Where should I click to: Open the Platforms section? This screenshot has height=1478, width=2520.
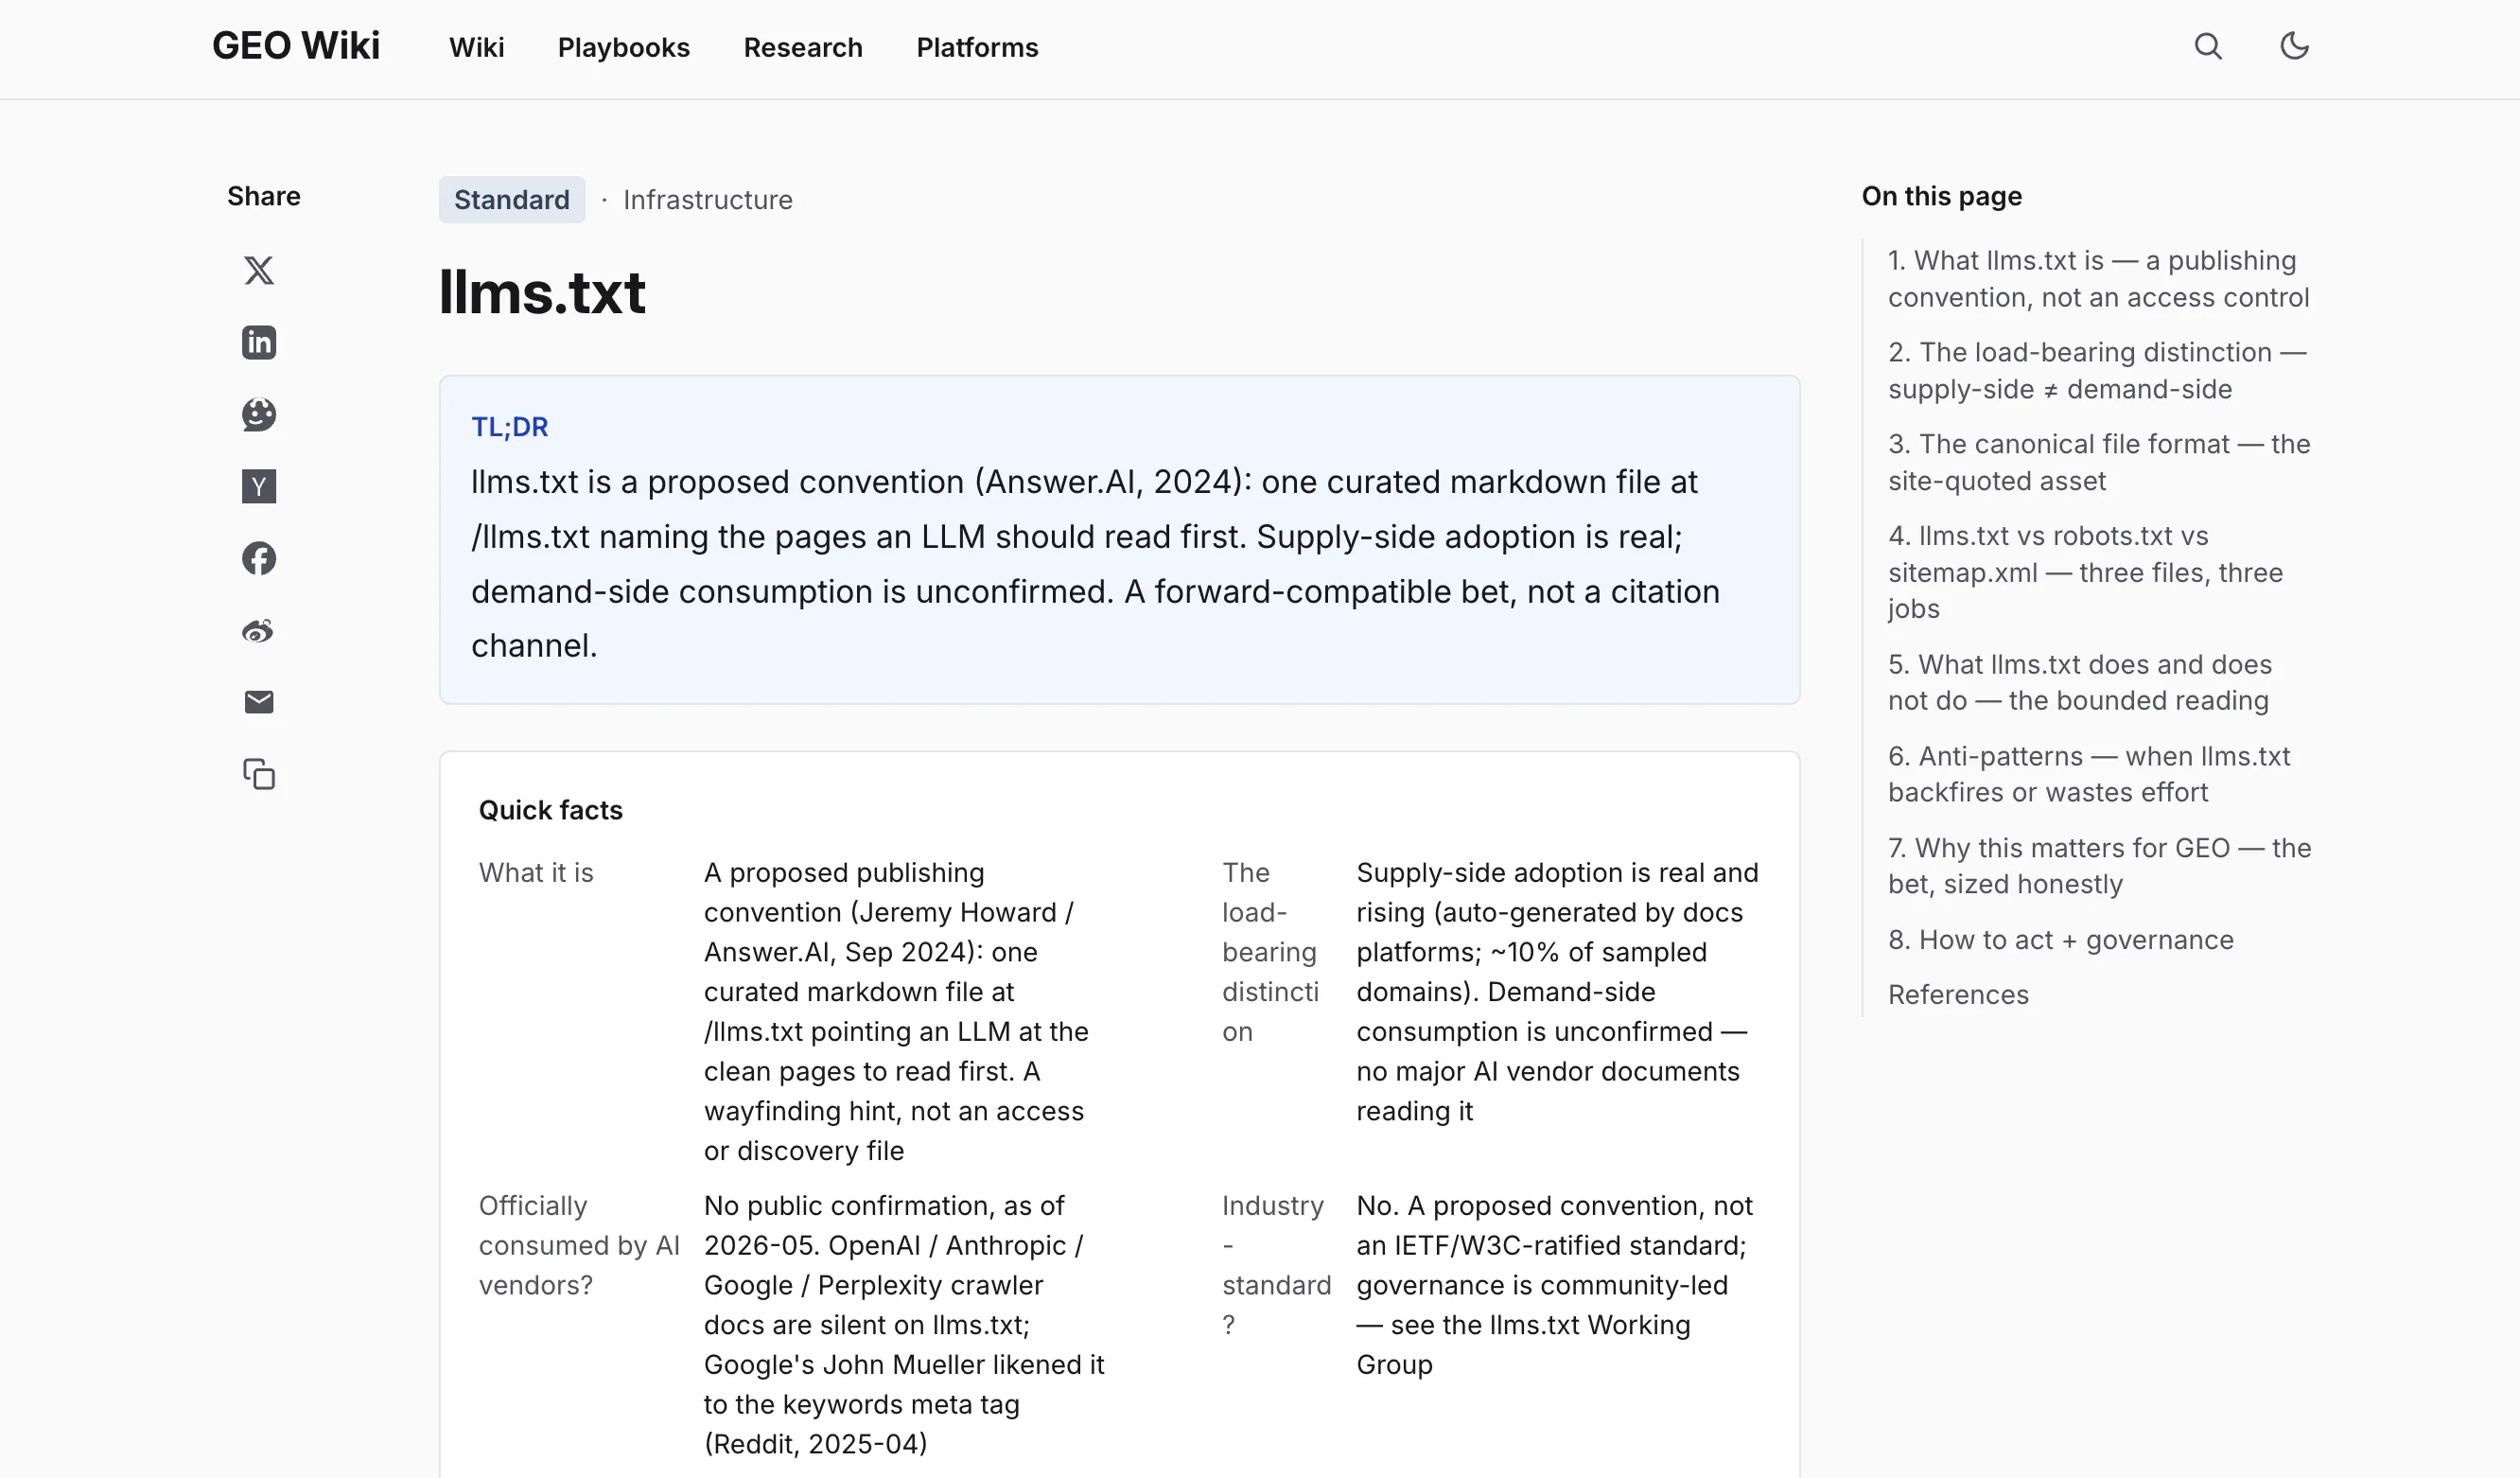click(977, 47)
